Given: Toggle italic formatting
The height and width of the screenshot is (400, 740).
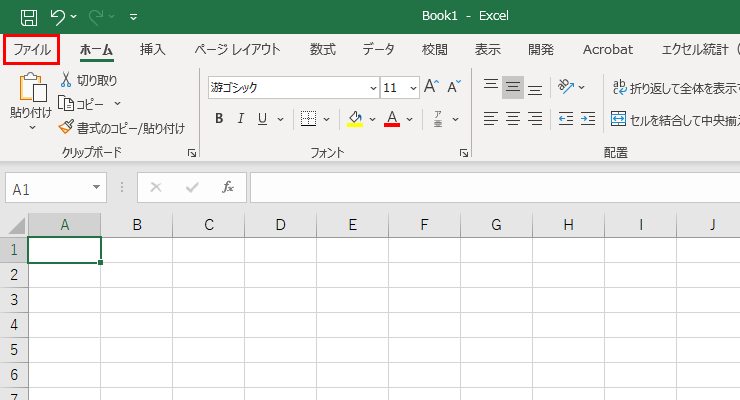Looking at the screenshot, I should pos(241,119).
